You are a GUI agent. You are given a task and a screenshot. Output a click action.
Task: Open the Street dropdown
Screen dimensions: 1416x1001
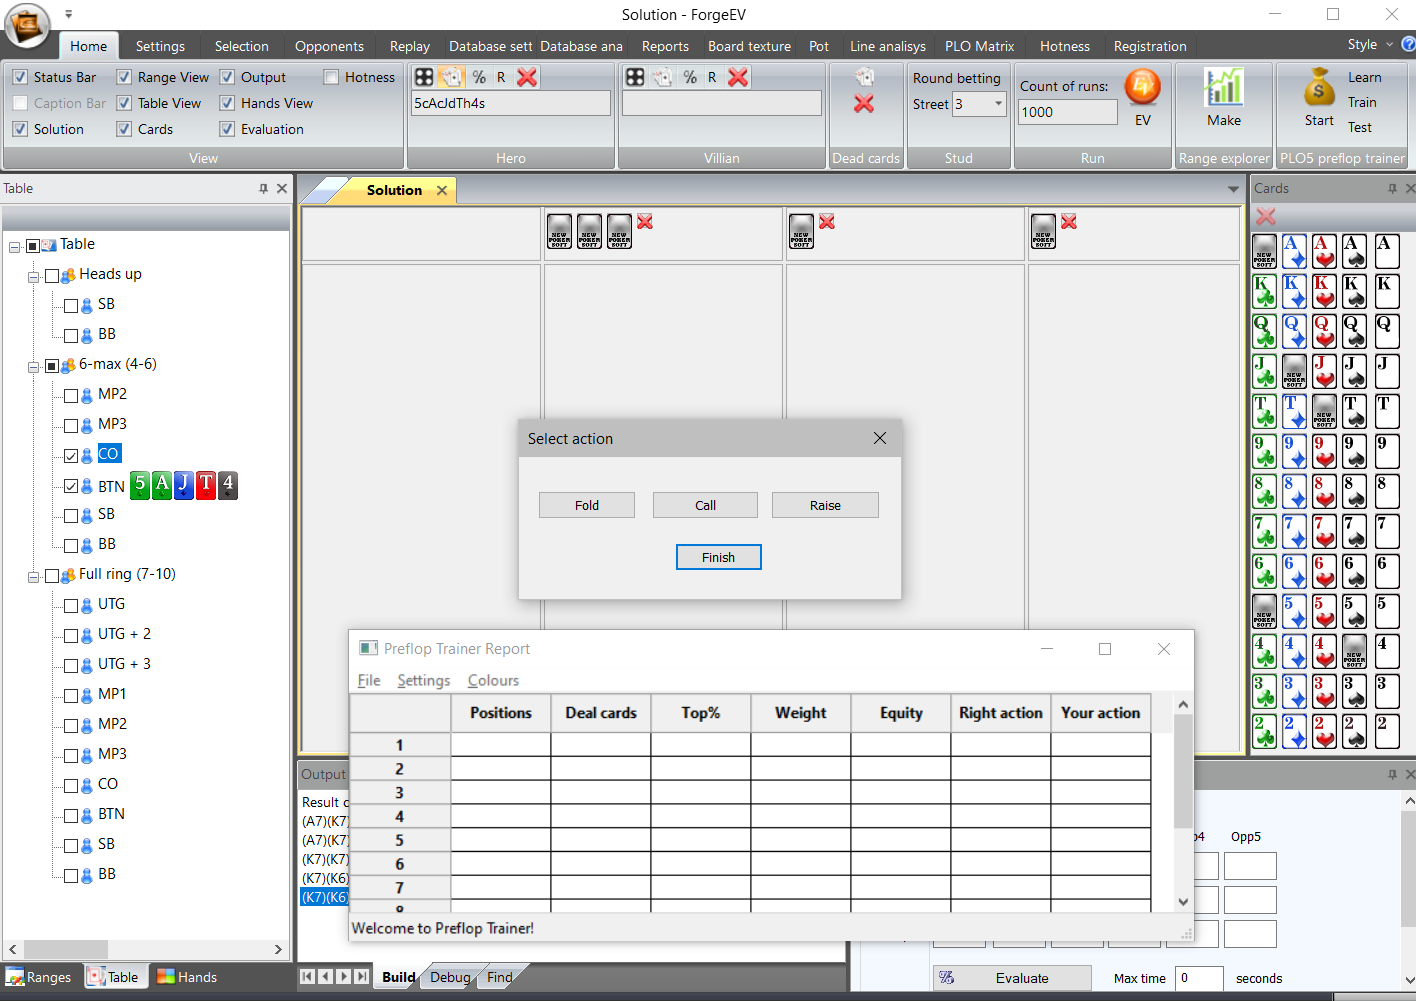click(997, 104)
